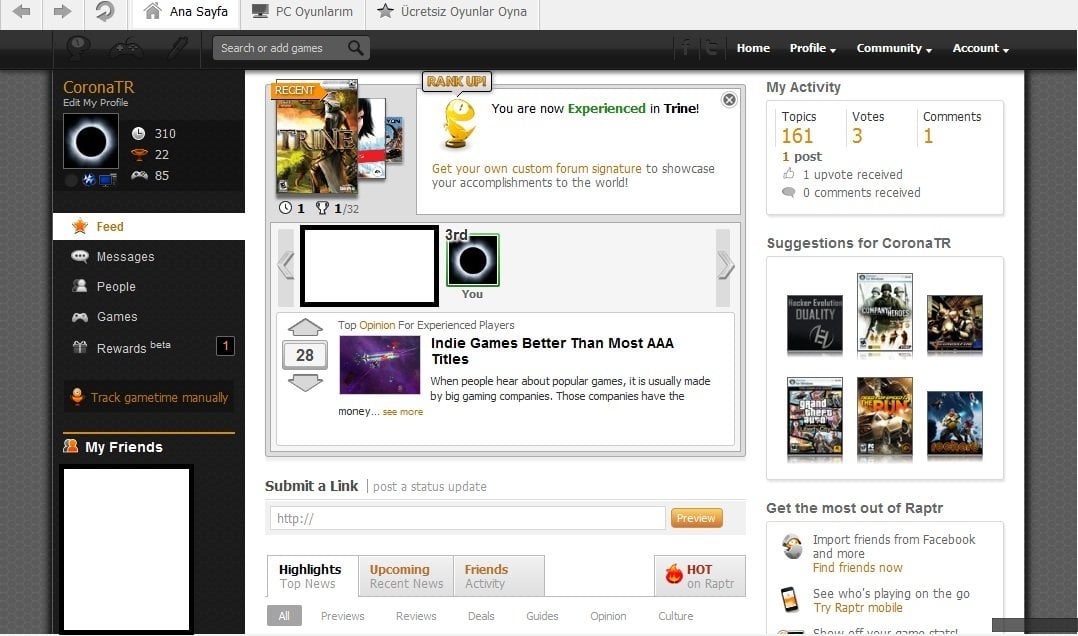Open Rewards beta in the sidebar

point(133,347)
